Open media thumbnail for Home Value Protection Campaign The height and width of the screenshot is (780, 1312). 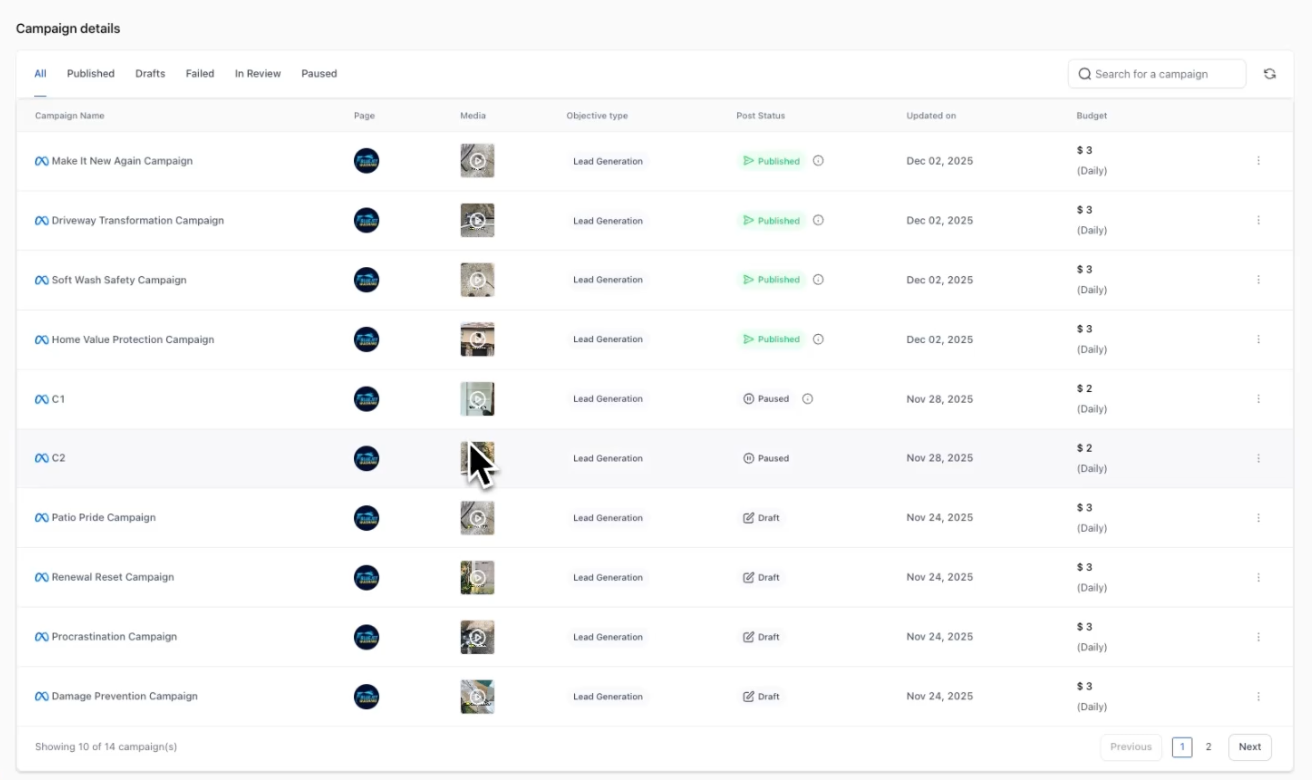[477, 339]
